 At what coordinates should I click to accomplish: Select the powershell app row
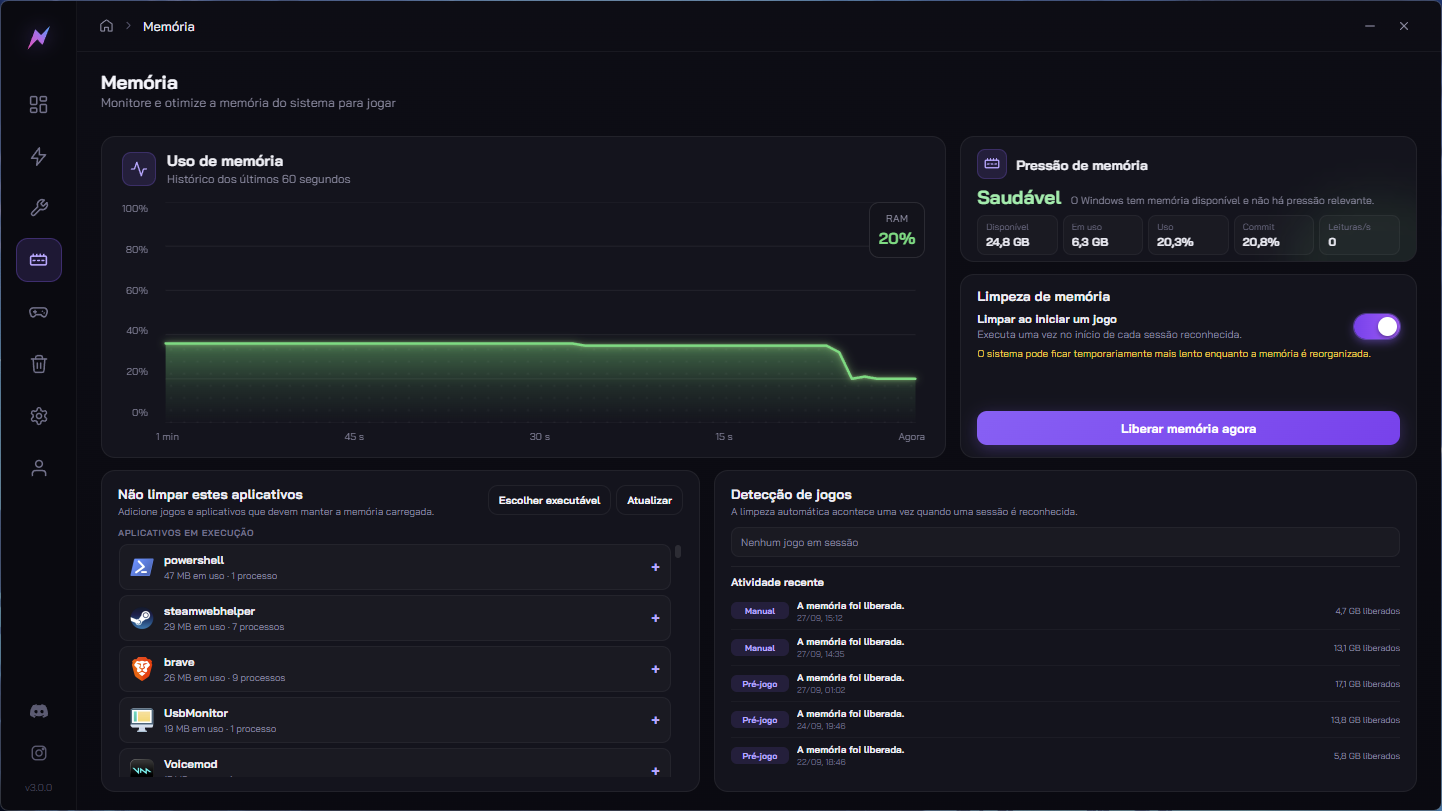[395, 567]
